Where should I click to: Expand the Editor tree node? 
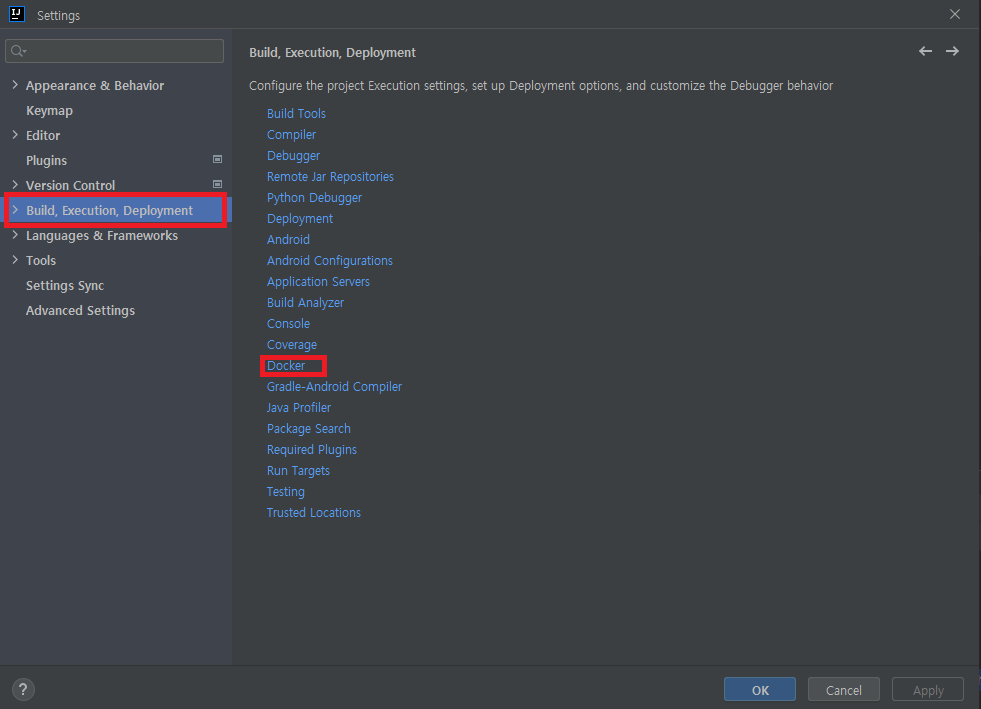click(x=15, y=135)
